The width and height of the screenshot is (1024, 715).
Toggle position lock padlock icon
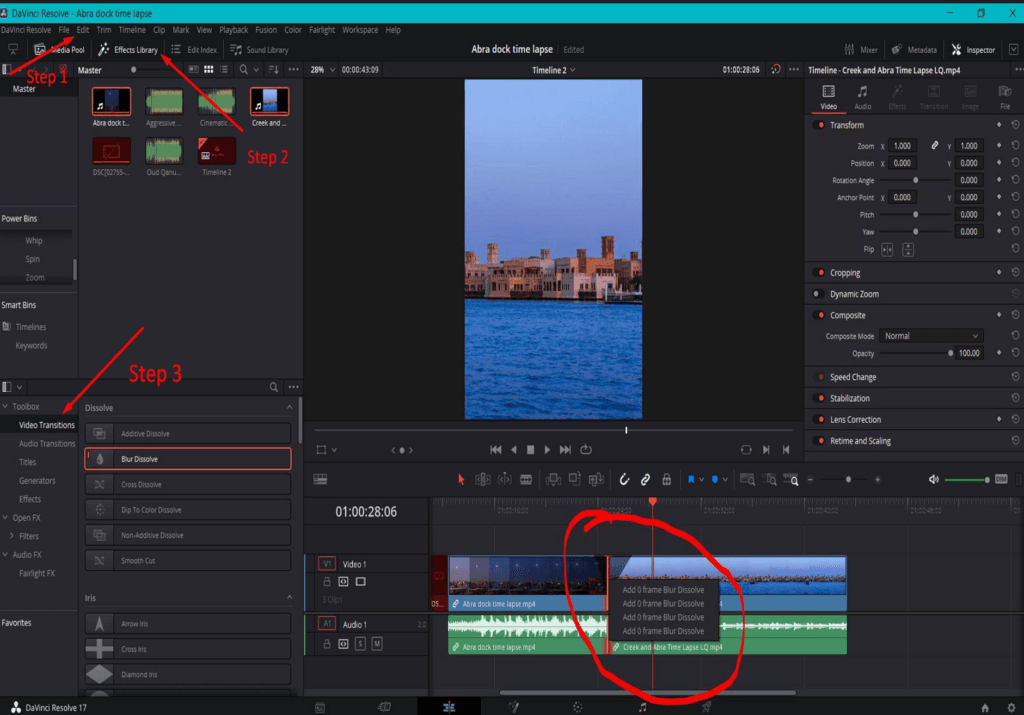click(666, 480)
